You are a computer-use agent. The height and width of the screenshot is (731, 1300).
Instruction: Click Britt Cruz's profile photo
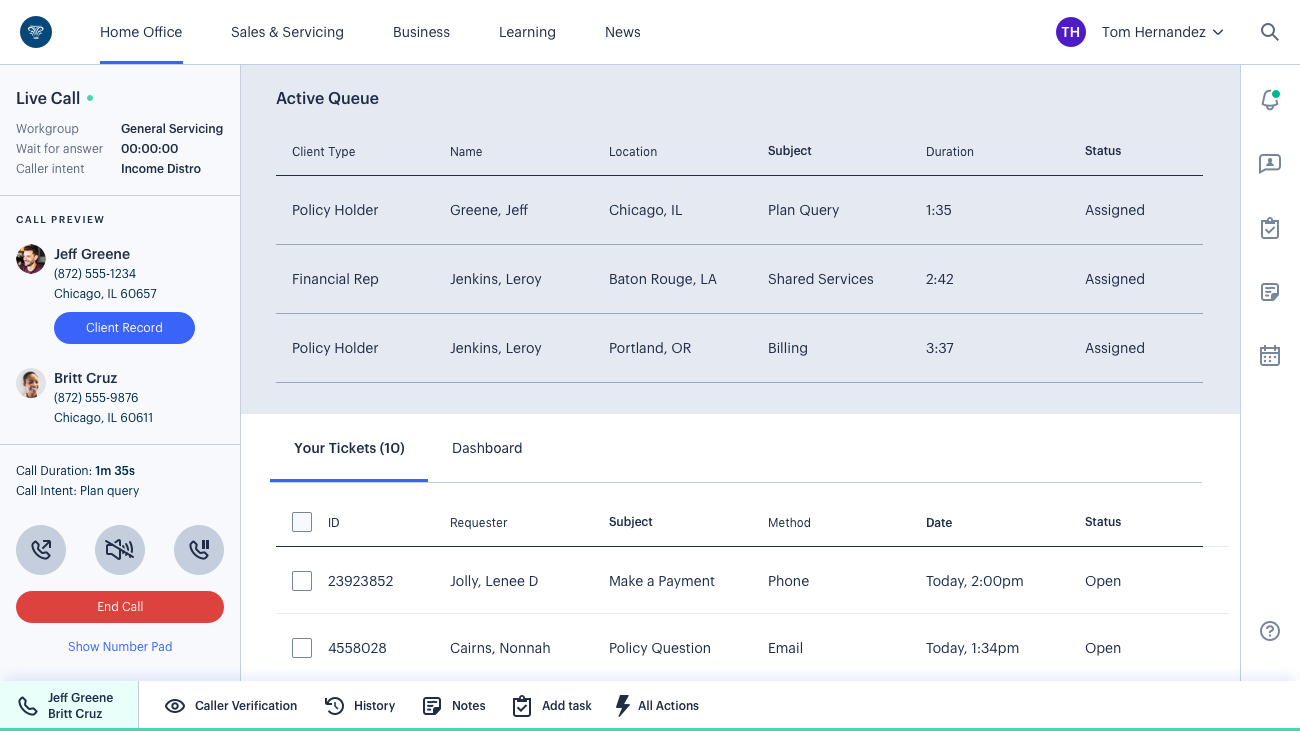coord(31,383)
